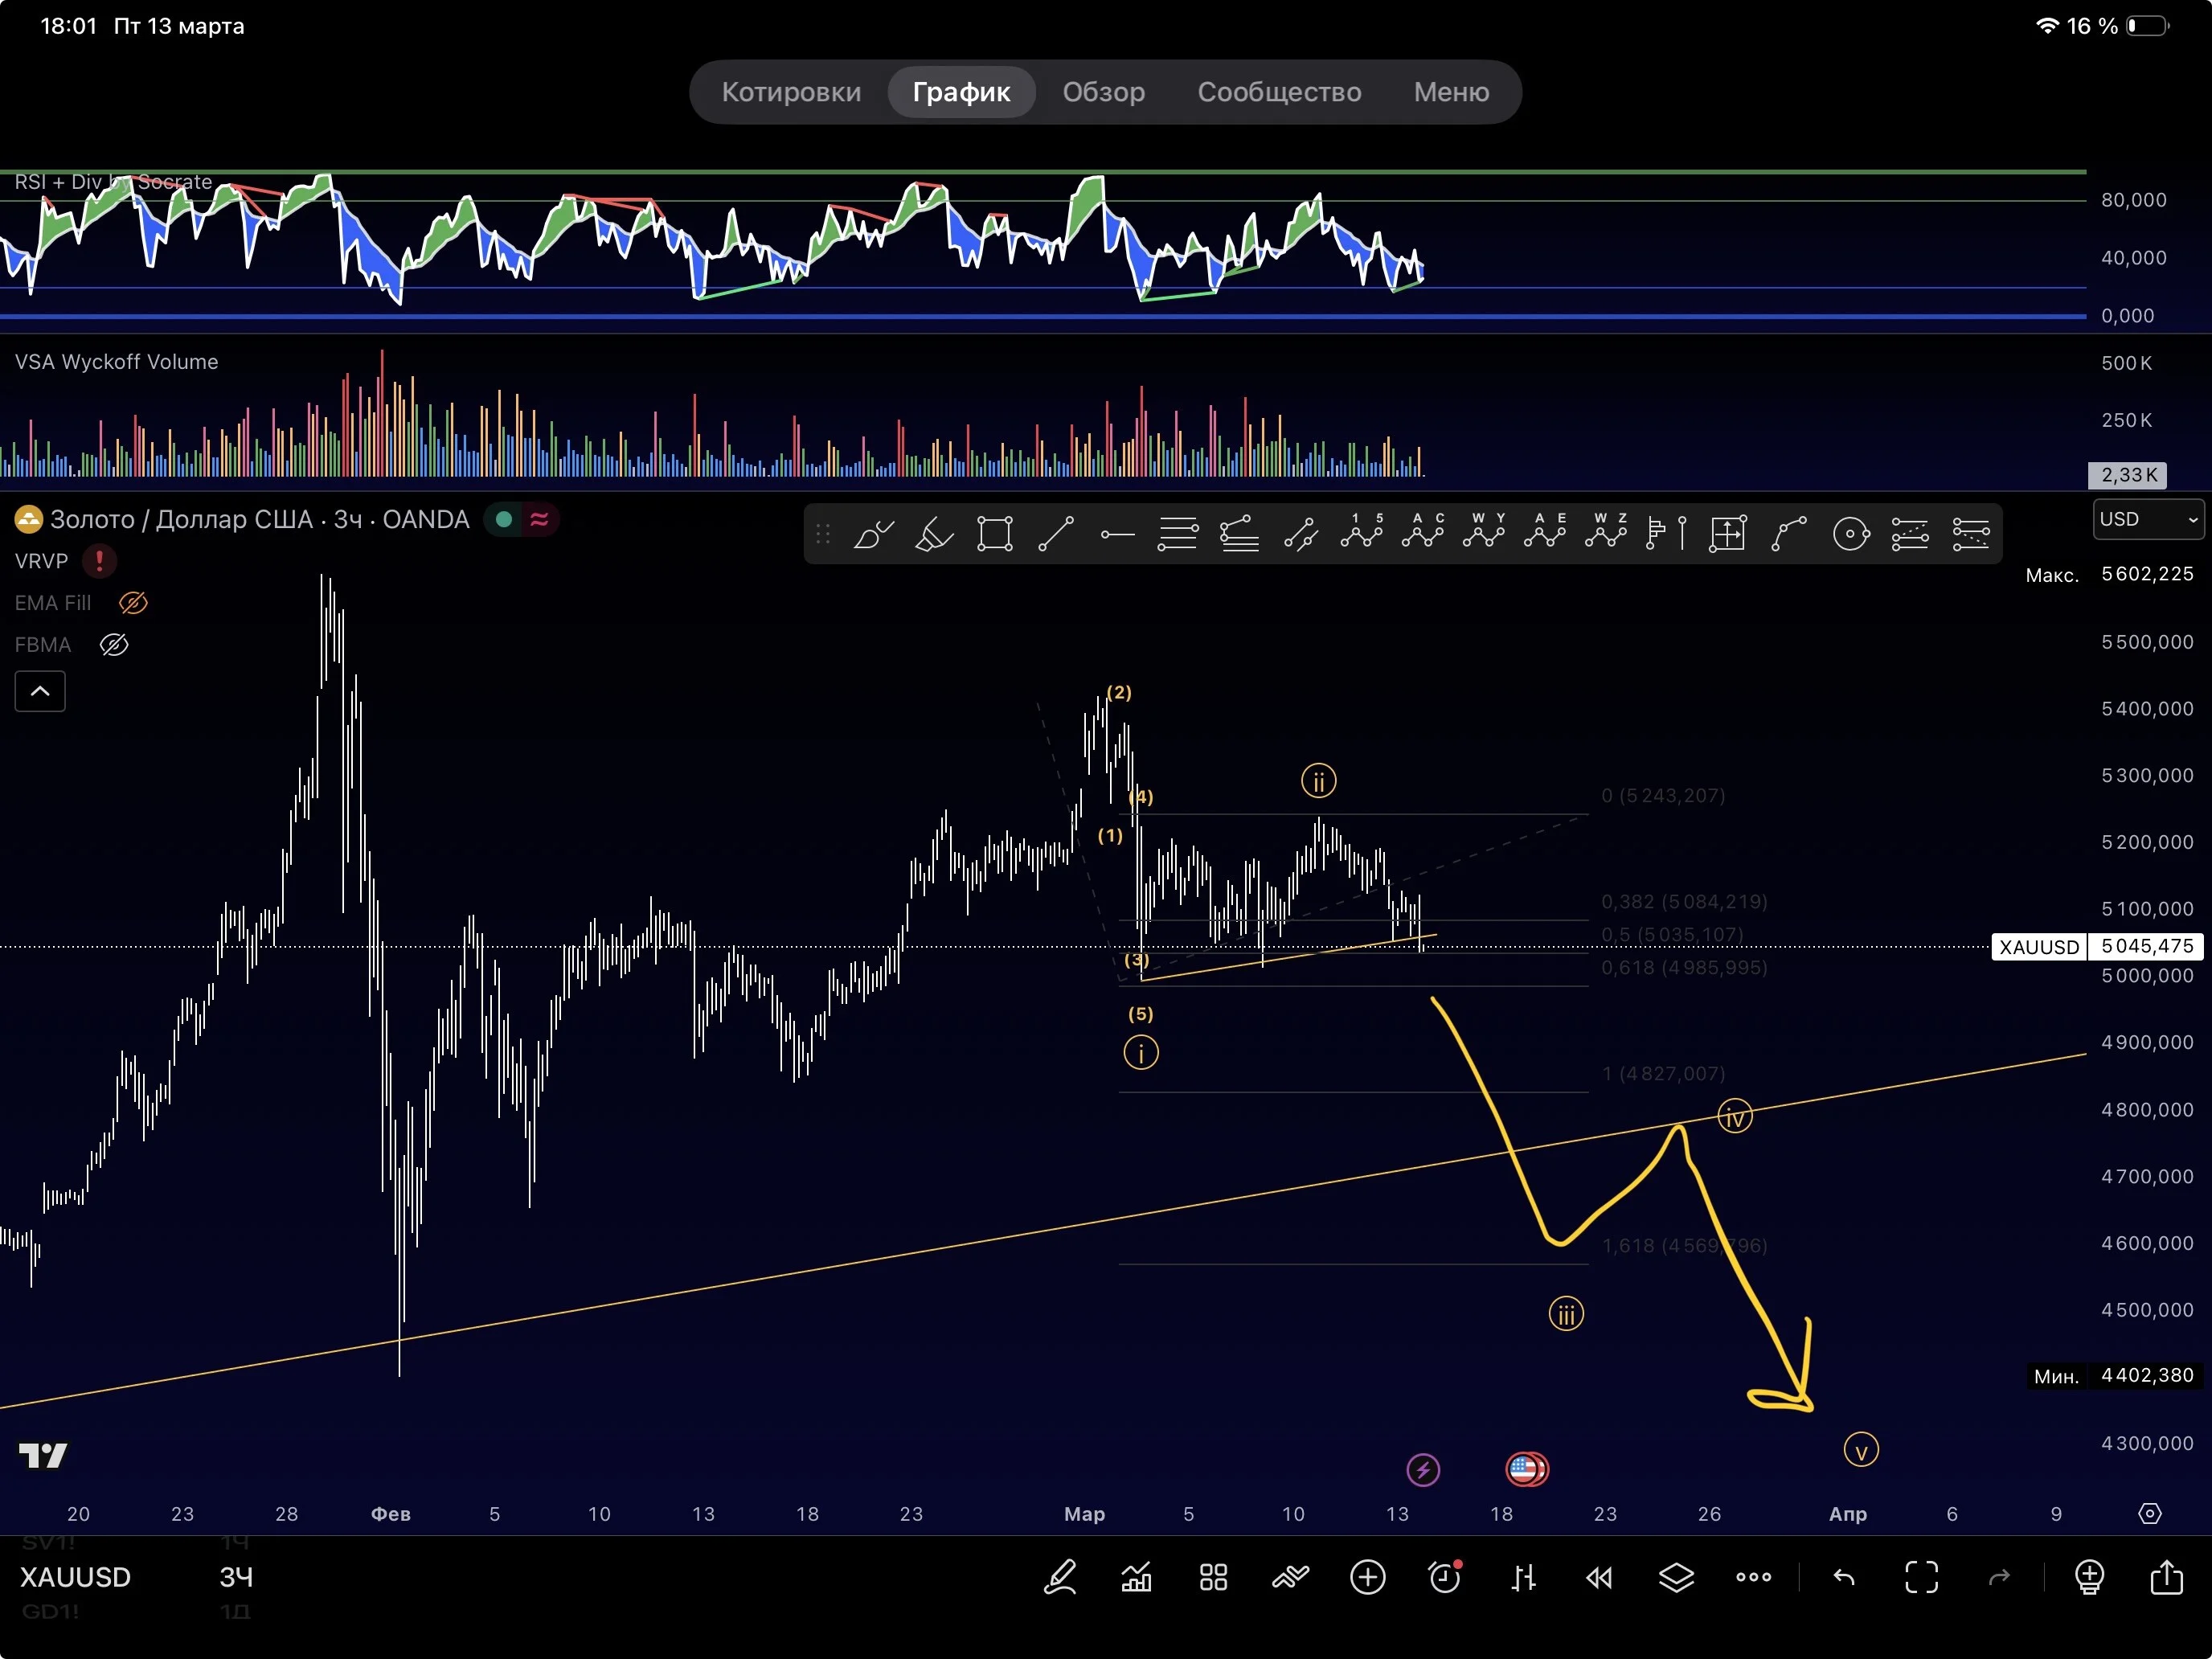This screenshot has width=2212, height=1659.
Task: Toggle drawing mode with pencil icon
Action: tap(1060, 1577)
